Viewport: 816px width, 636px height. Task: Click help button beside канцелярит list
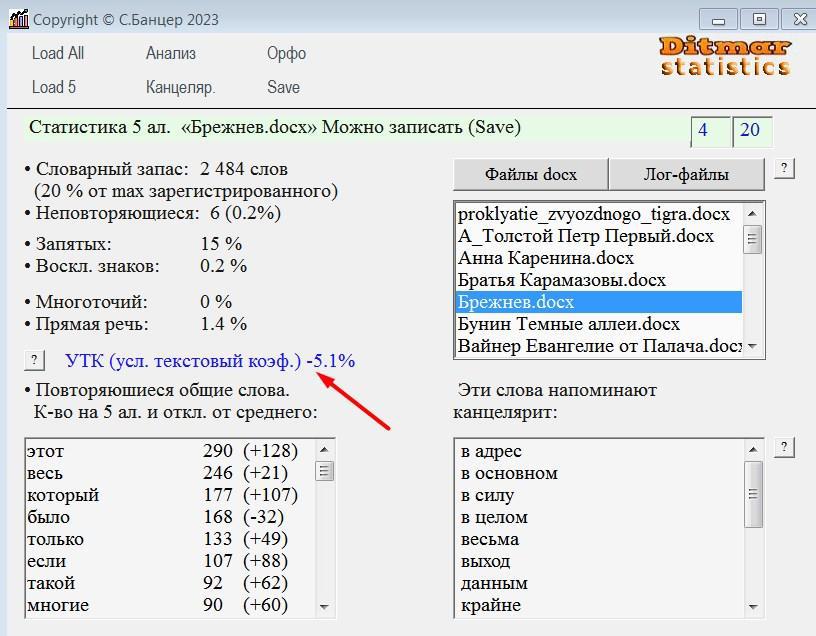tap(785, 447)
